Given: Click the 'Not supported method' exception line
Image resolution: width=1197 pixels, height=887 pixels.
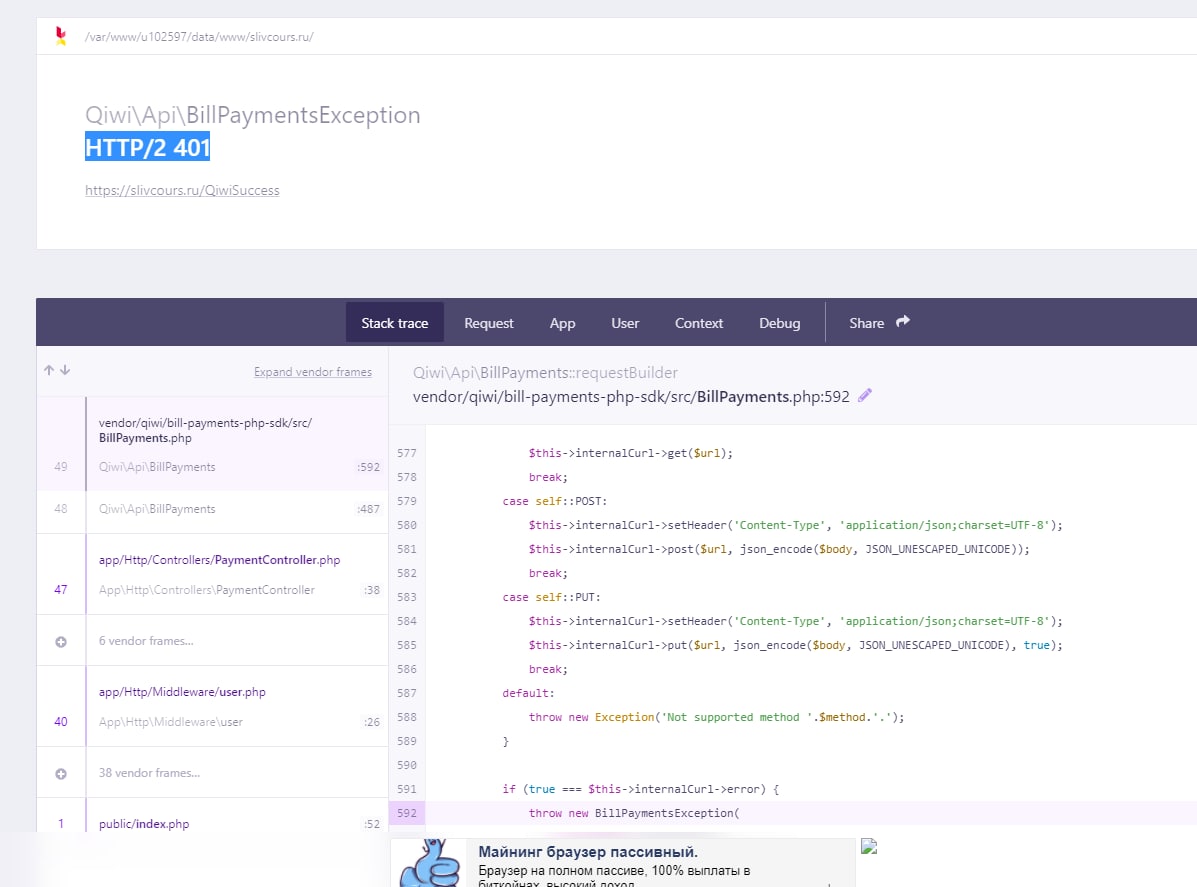Looking at the screenshot, I should point(716,717).
